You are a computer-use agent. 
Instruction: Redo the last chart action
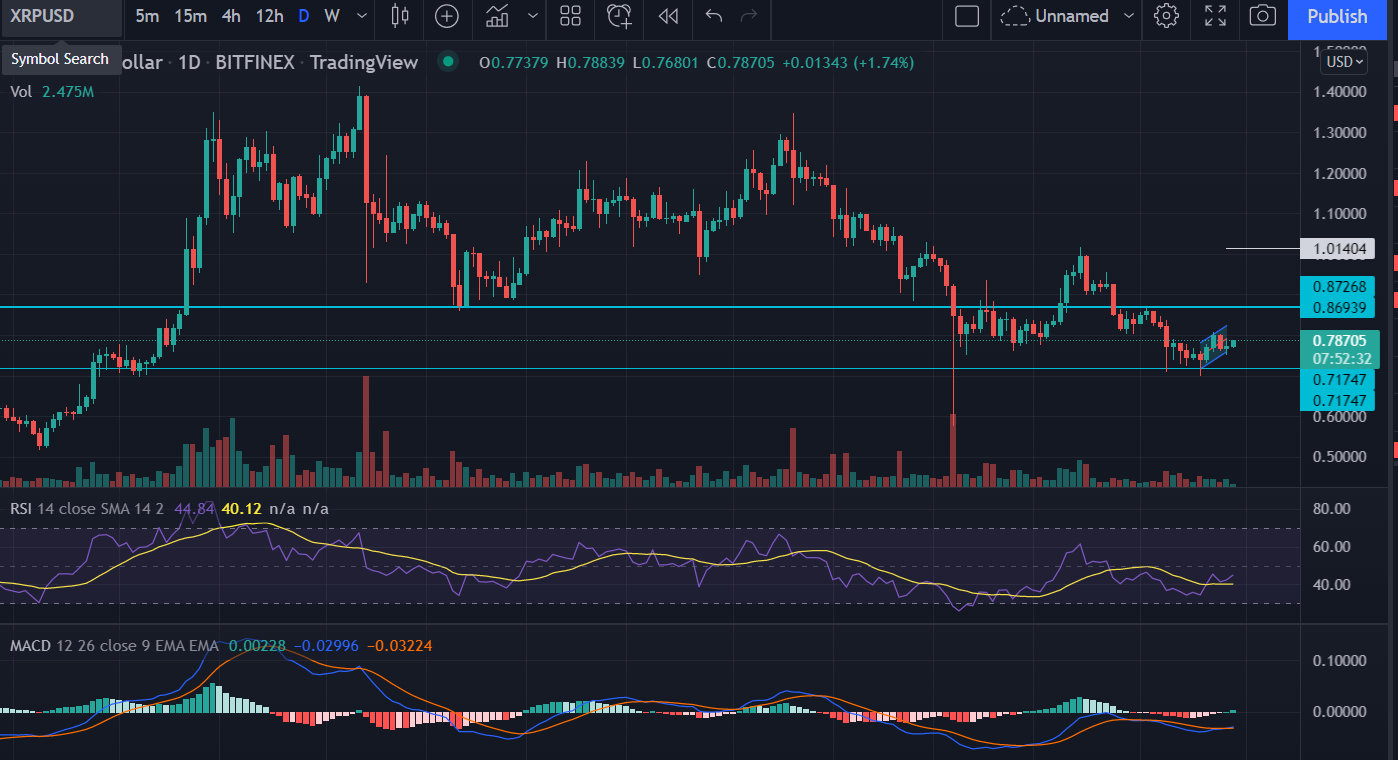pyautogui.click(x=748, y=16)
